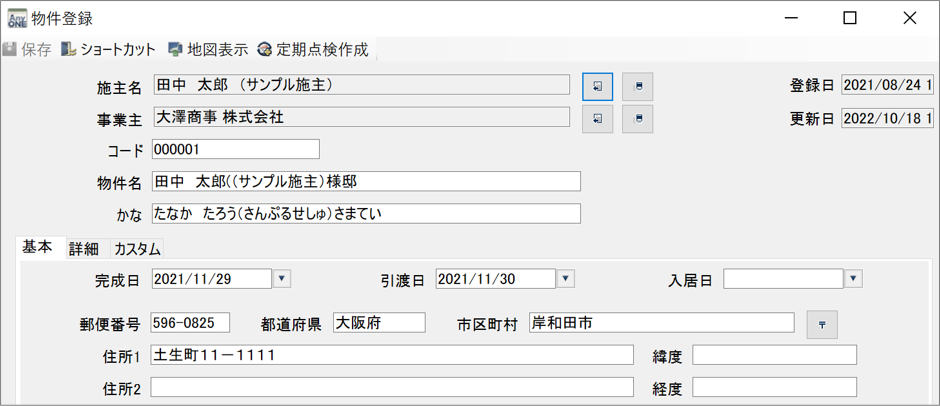Open 地図表示 map view

208,49
